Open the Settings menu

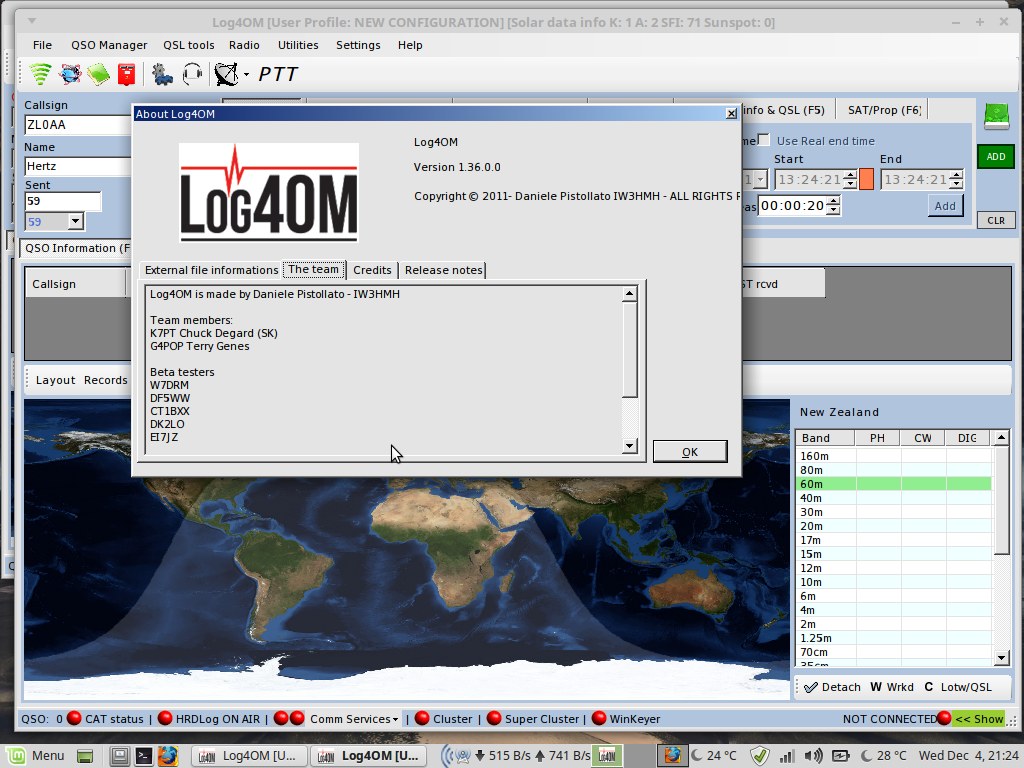(358, 45)
